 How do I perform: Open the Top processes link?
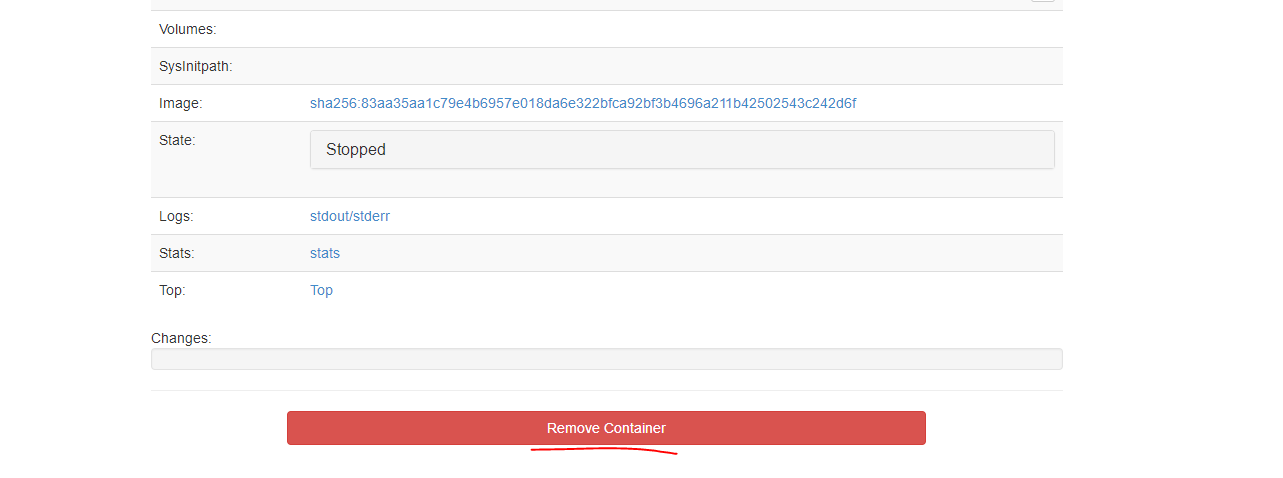tap(321, 290)
